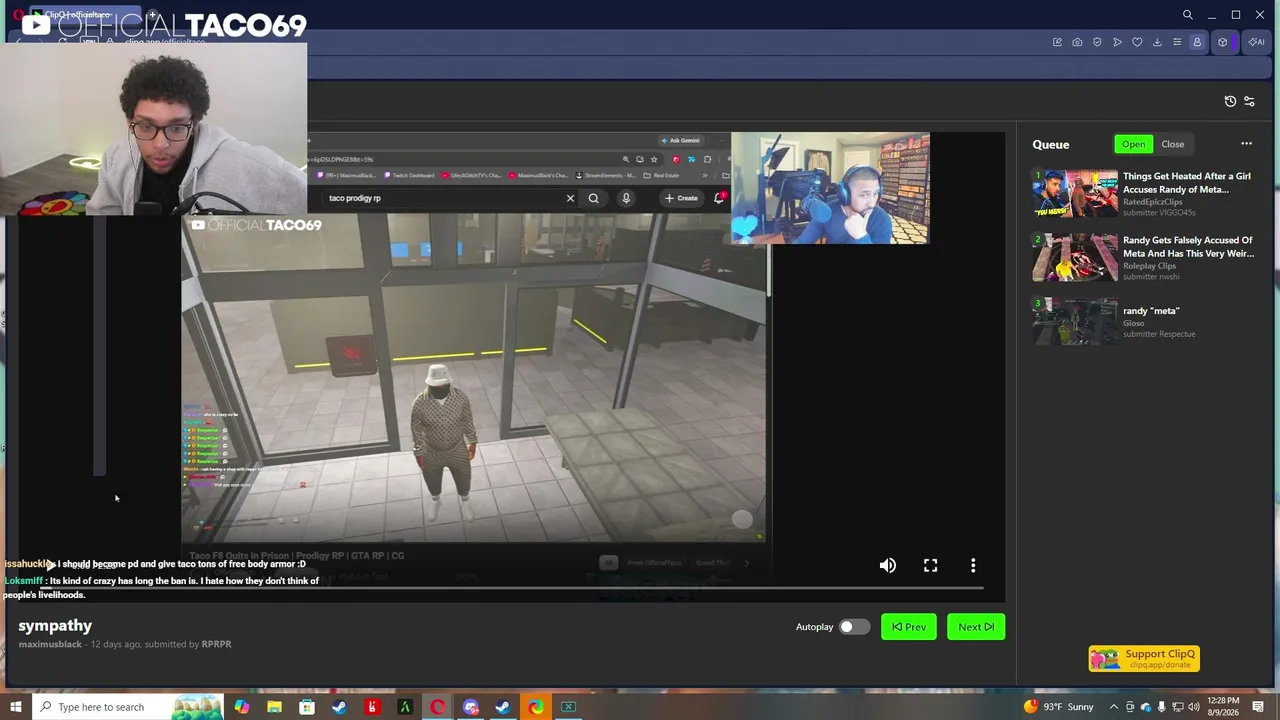This screenshot has width=1280, height=720.
Task: Click the Close queue button
Action: 1172,144
